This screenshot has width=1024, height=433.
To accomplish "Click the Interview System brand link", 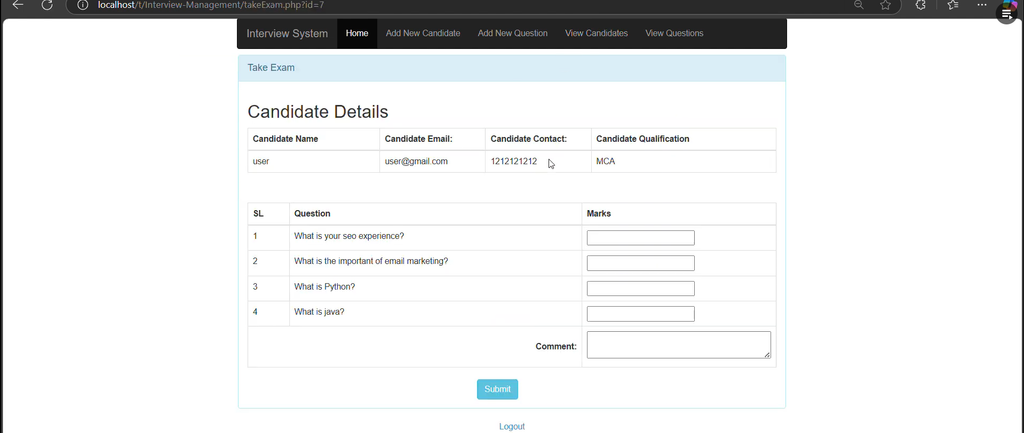I will click(287, 33).
